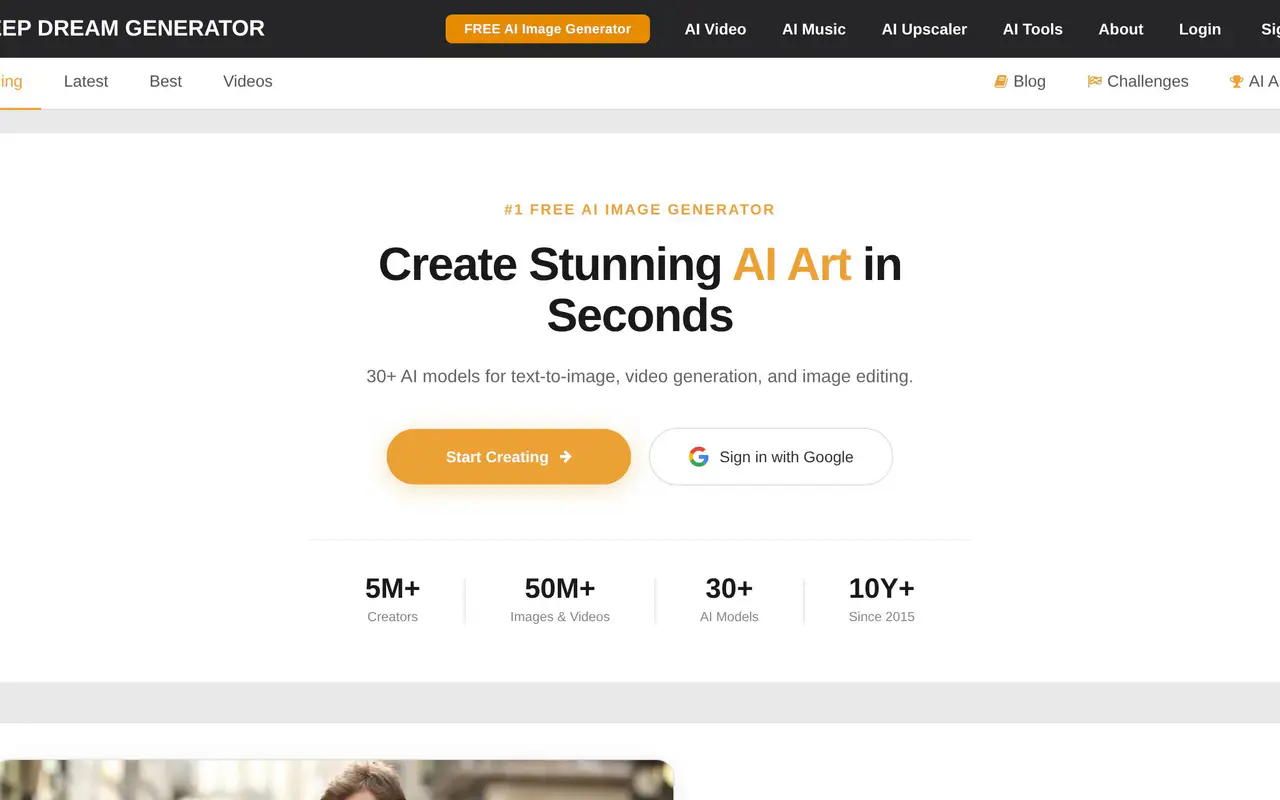Switch to the Videos tab
Screen dimensions: 1280x800
pyautogui.click(x=248, y=82)
